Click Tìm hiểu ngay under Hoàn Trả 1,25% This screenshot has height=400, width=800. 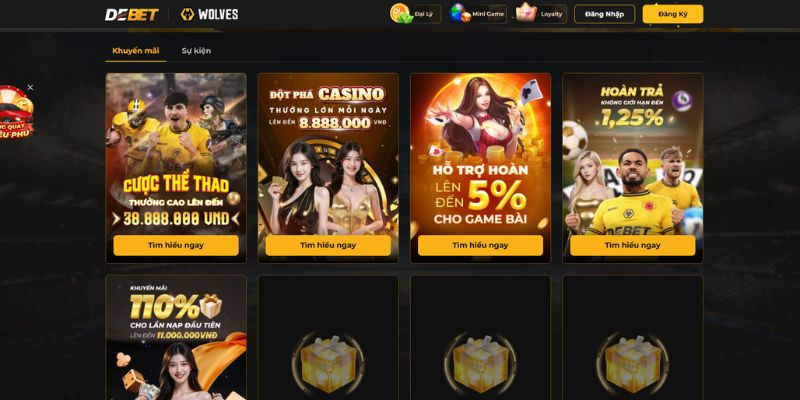point(633,245)
